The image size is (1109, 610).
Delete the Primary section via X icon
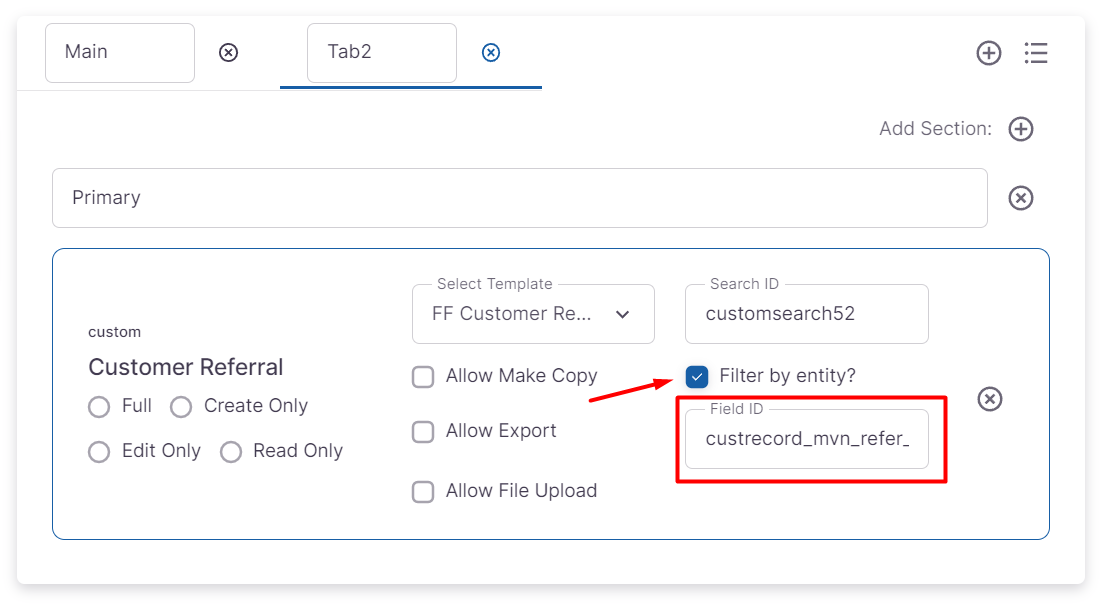pyautogui.click(x=1021, y=198)
